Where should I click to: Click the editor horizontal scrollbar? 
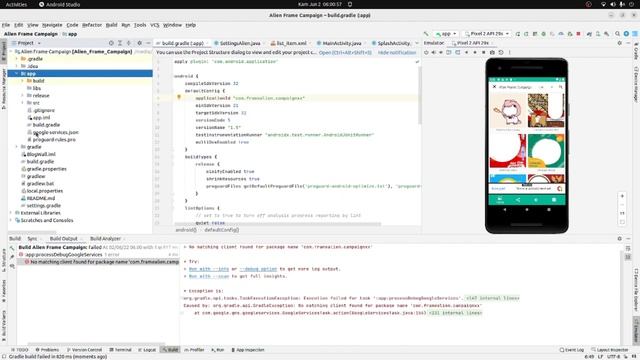(278, 224)
